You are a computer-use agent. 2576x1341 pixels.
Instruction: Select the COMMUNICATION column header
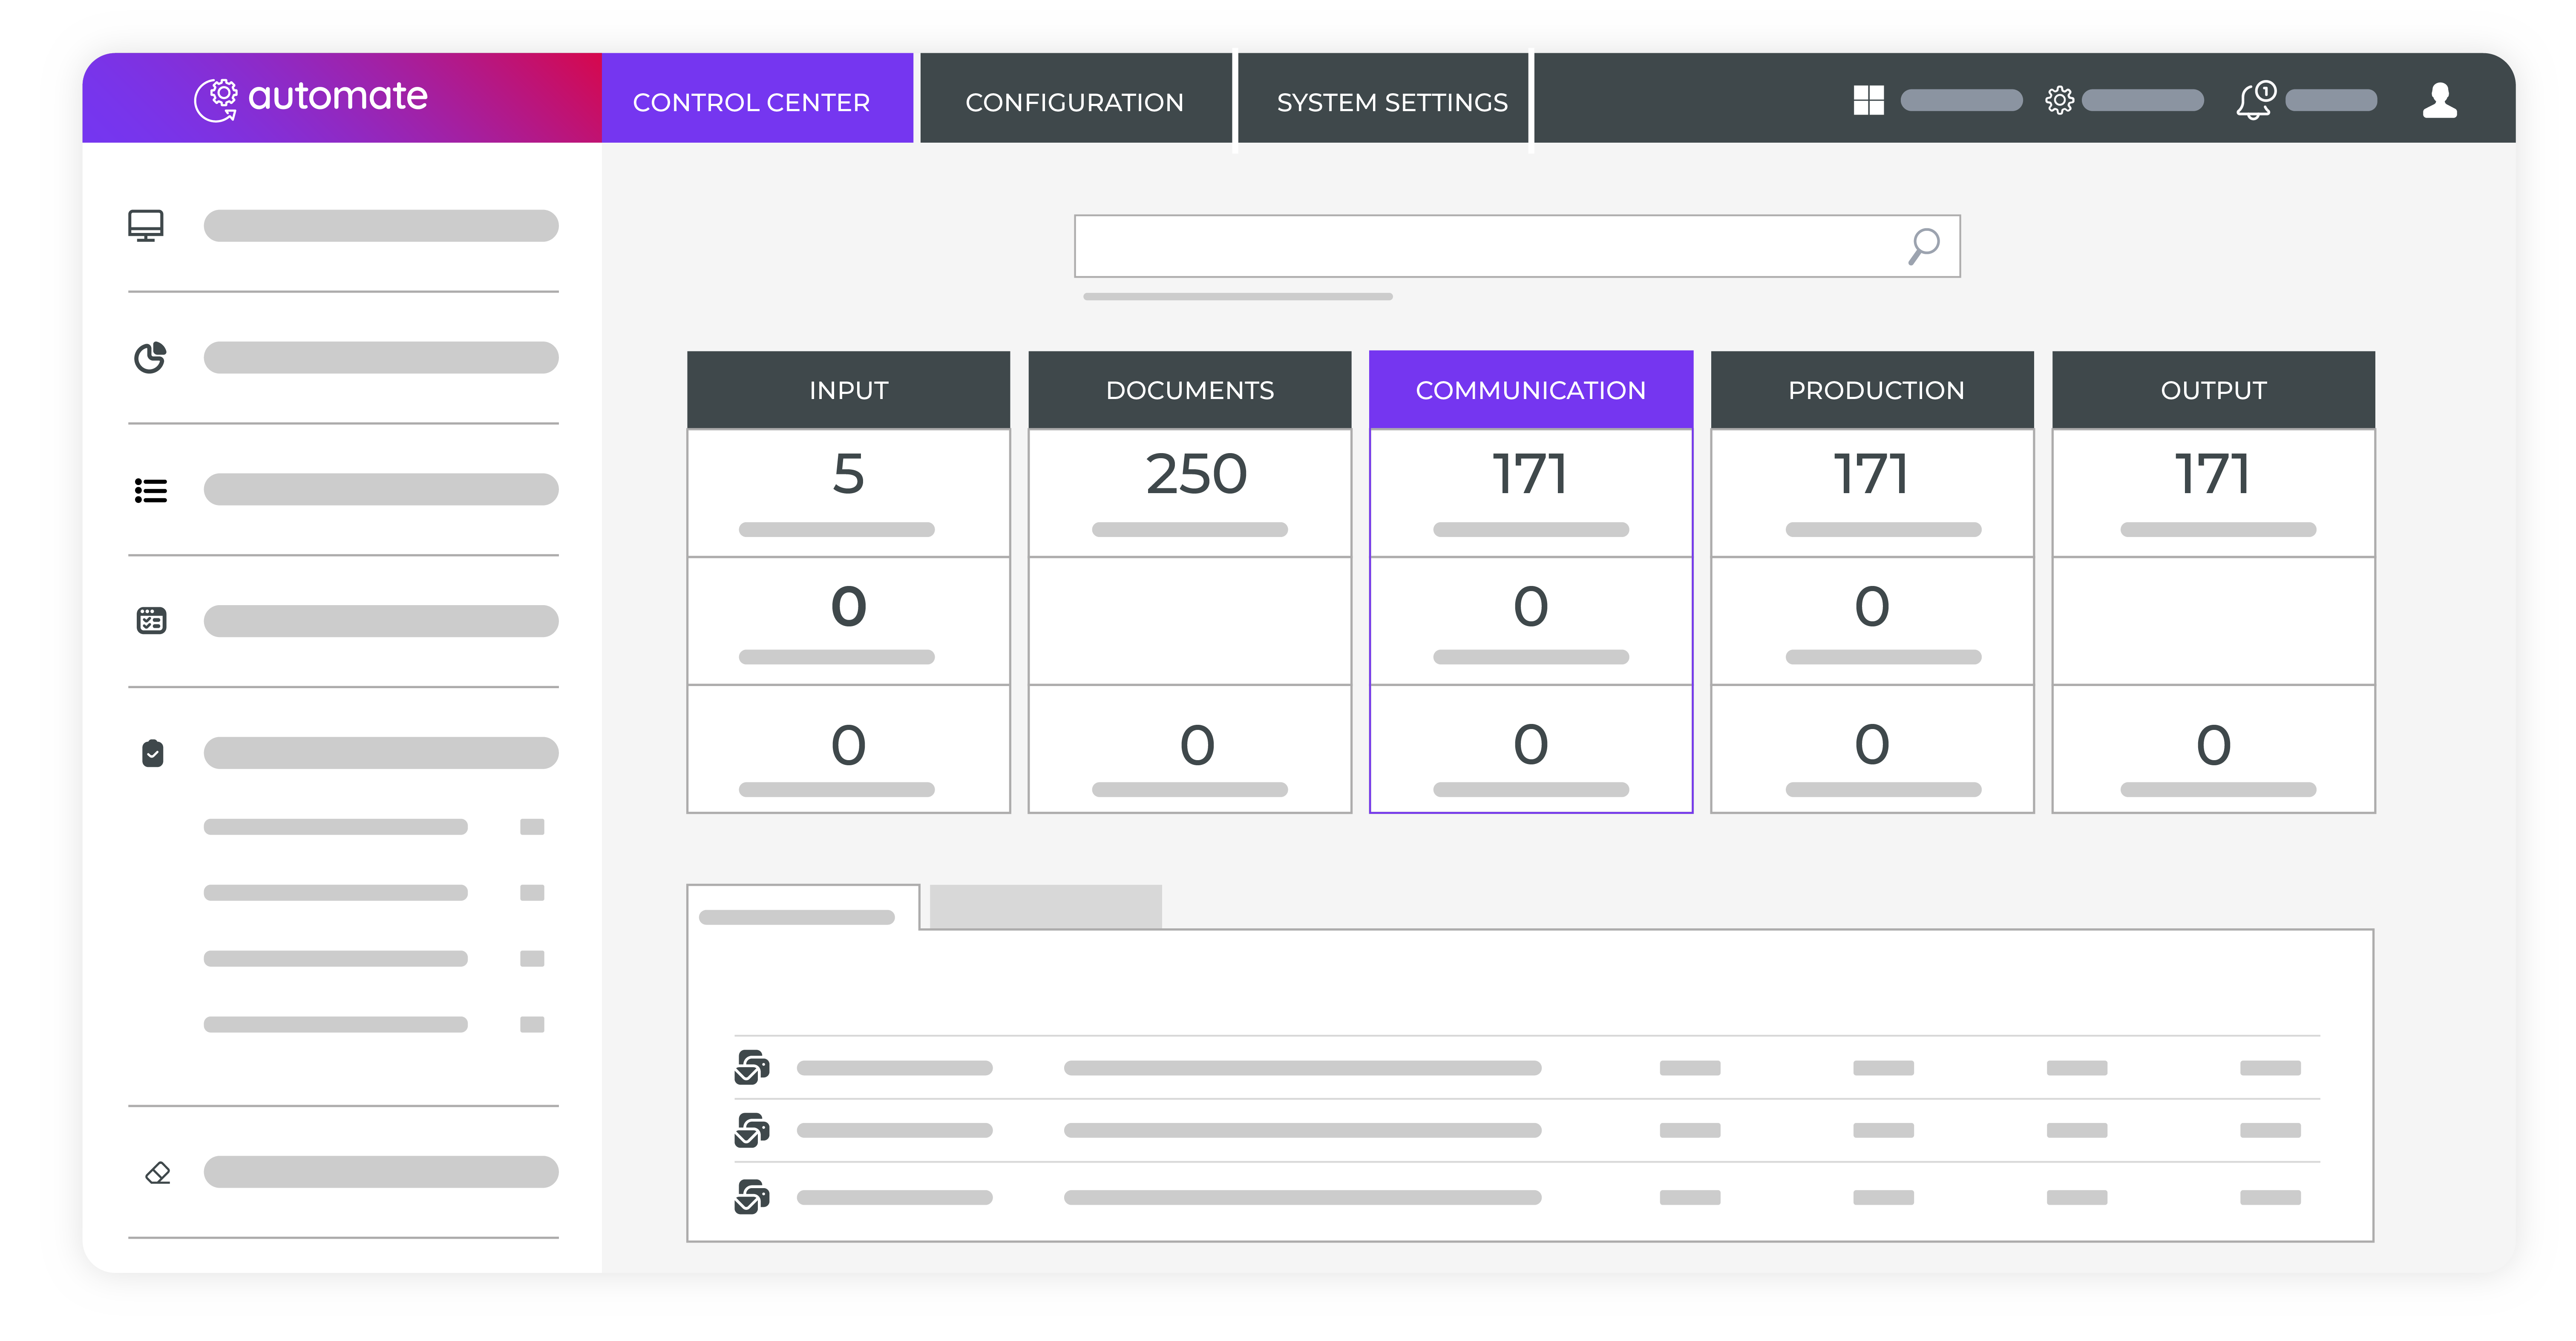coord(1530,390)
